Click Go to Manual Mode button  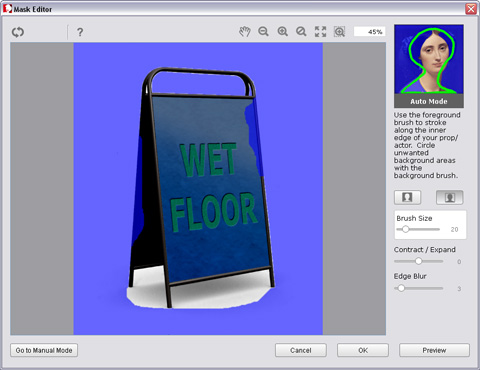pyautogui.click(x=44, y=350)
